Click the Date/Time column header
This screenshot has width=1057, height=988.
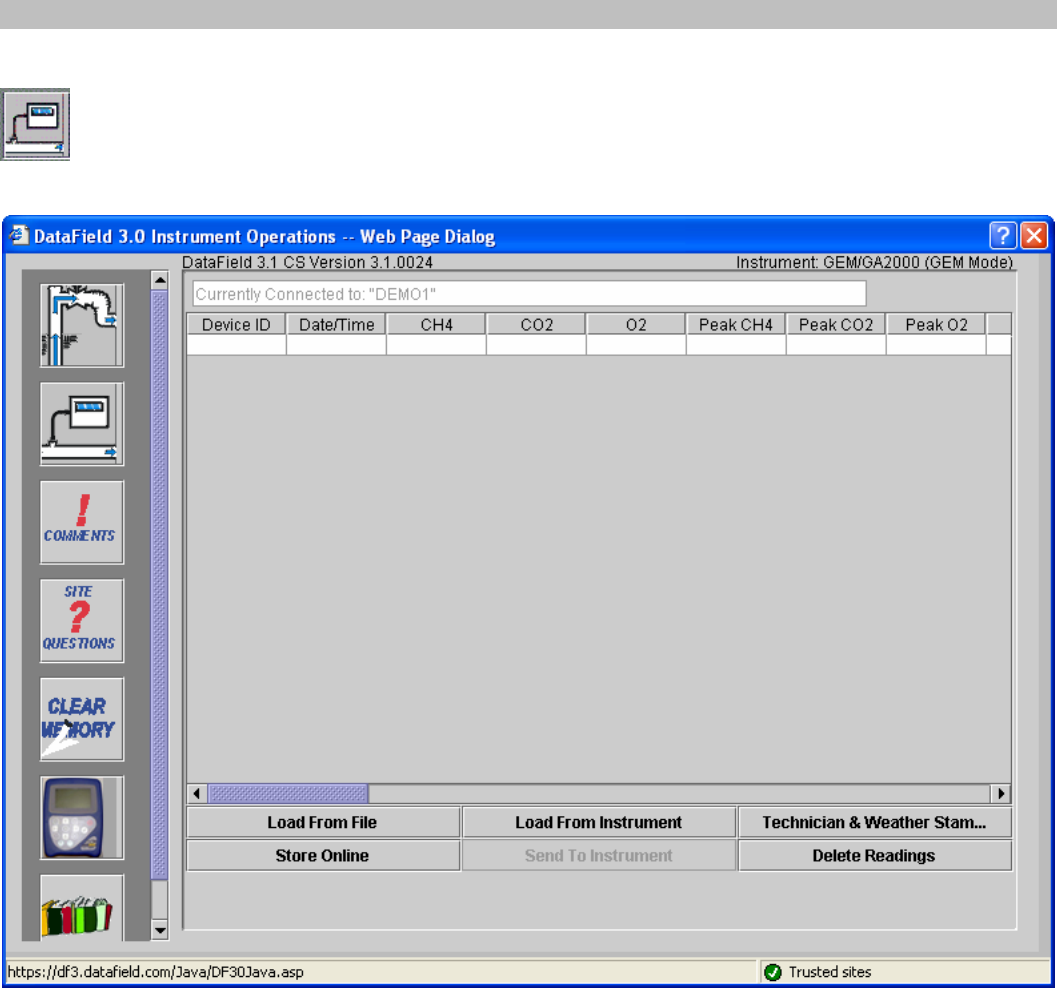(x=336, y=324)
